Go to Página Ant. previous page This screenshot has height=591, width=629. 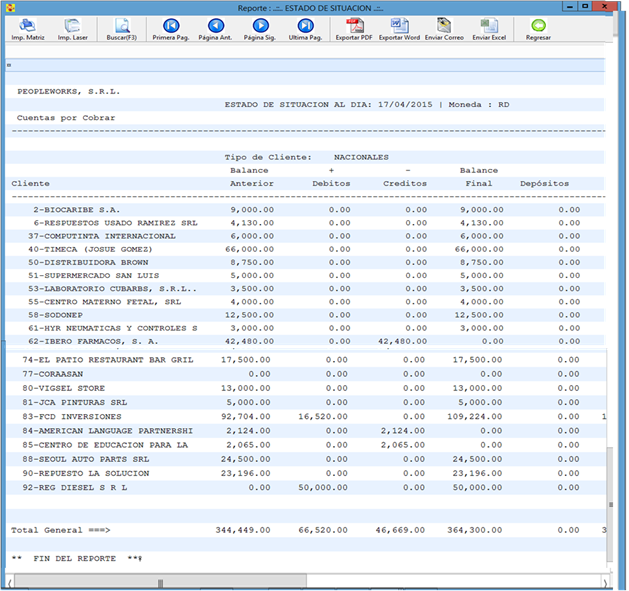coord(215,25)
